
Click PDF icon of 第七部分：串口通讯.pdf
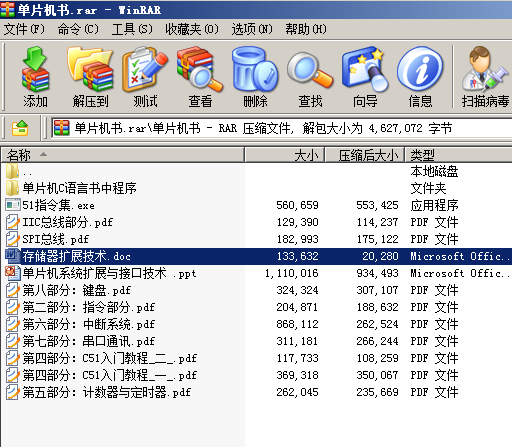tap(13, 341)
